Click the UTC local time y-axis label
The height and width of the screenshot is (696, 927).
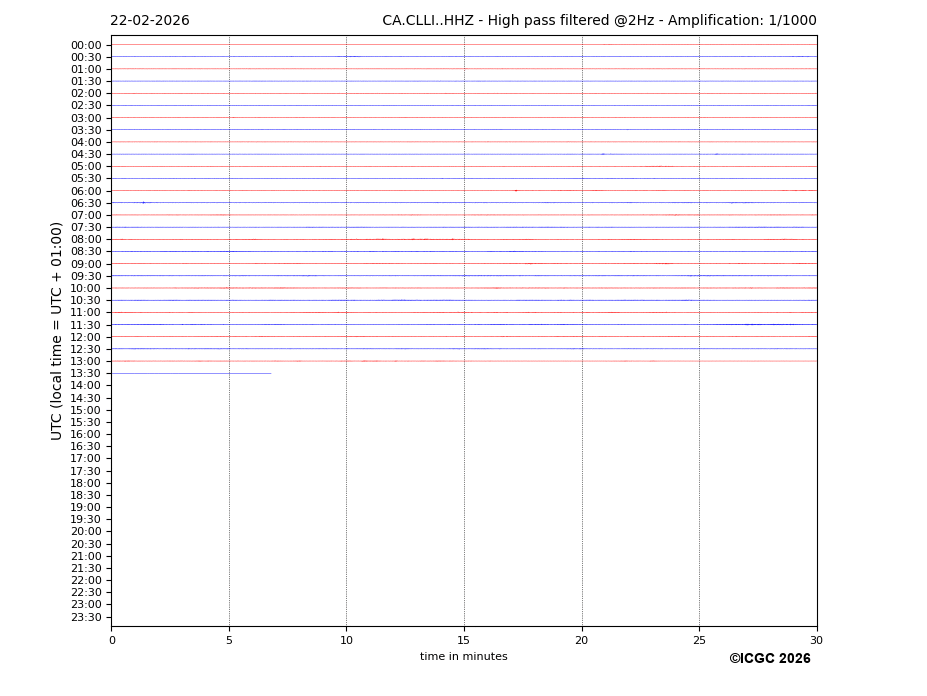[57, 330]
